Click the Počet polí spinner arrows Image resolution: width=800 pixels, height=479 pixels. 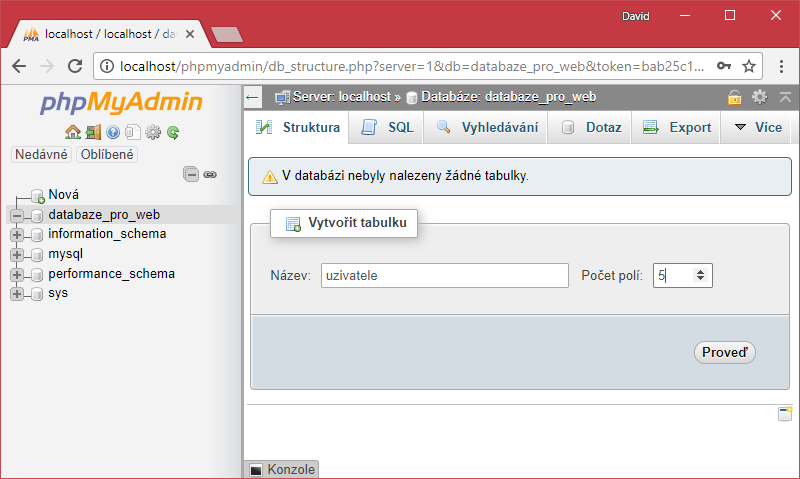tap(701, 275)
